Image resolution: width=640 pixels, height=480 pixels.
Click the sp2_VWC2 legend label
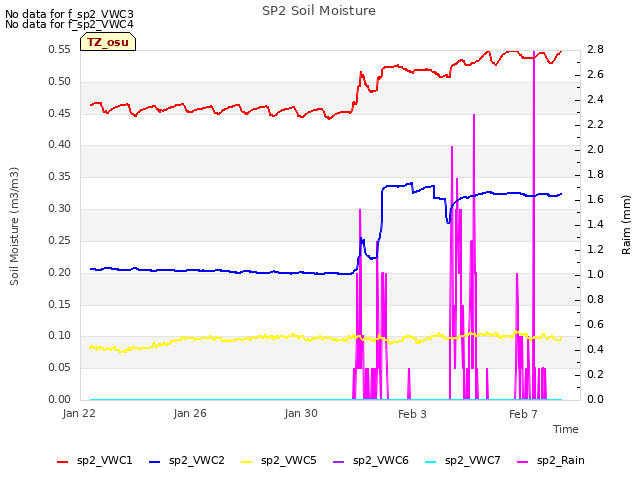(x=197, y=460)
